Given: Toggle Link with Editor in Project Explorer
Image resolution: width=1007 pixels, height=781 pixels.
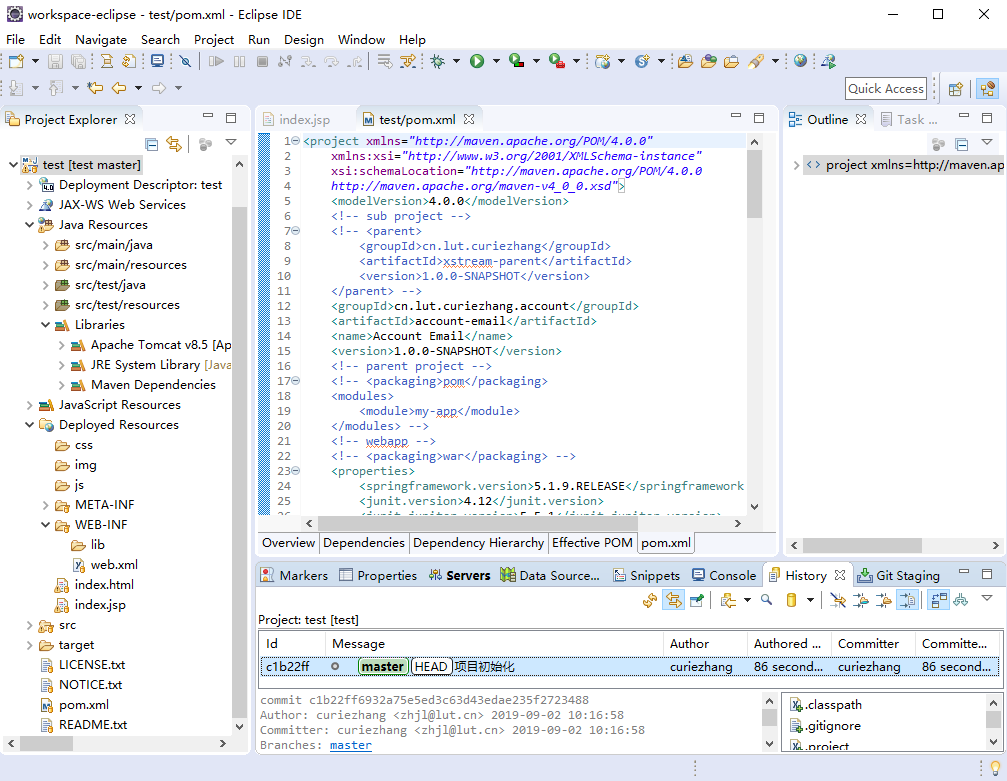Looking at the screenshot, I should (174, 145).
